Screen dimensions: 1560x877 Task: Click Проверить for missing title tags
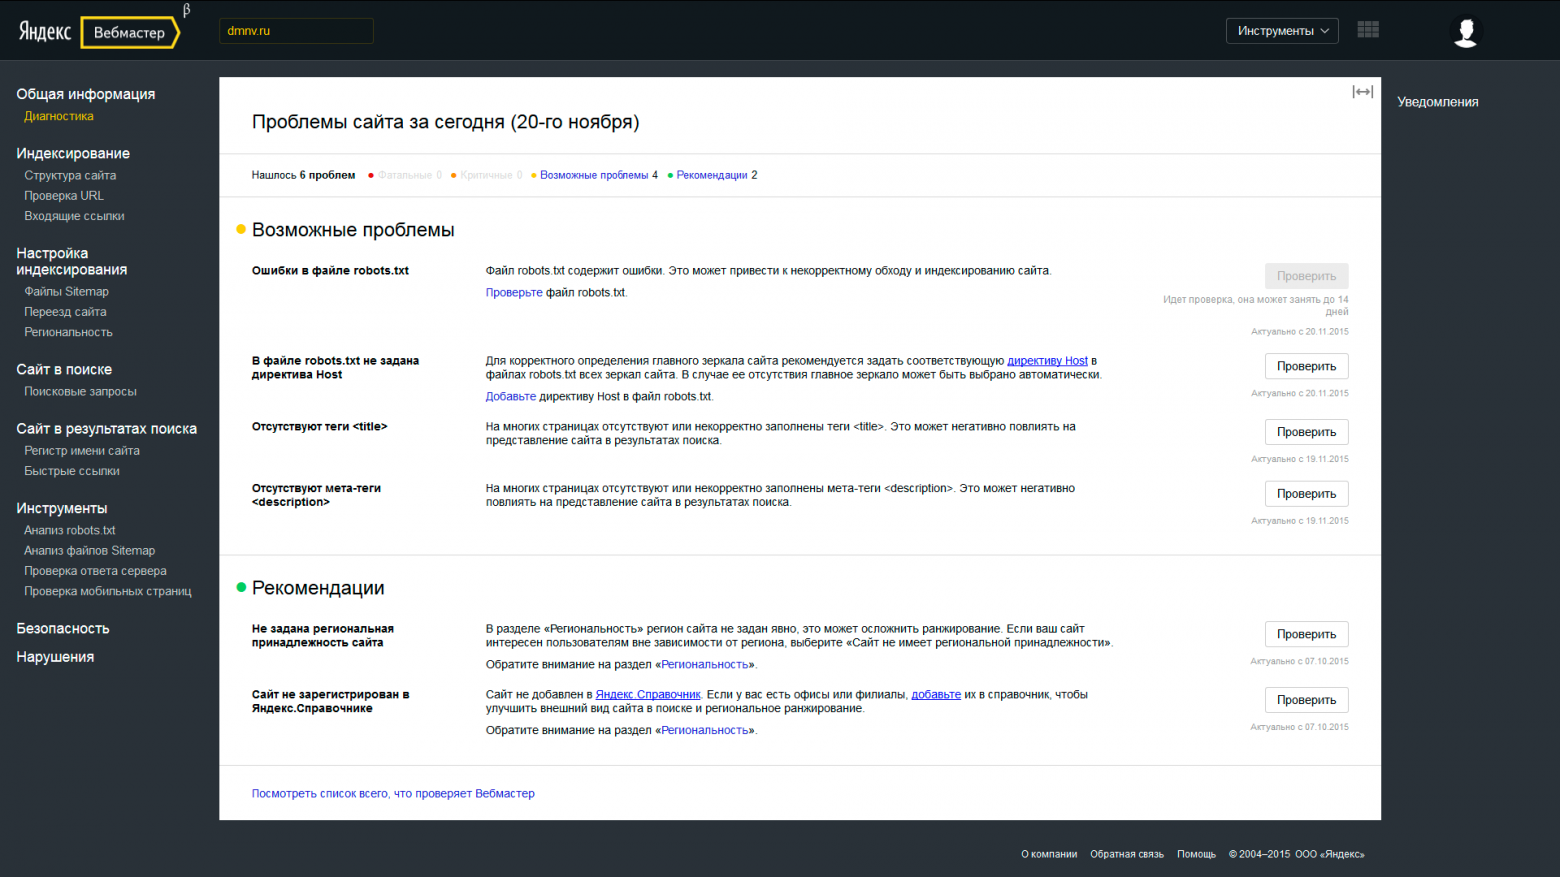tap(1306, 432)
